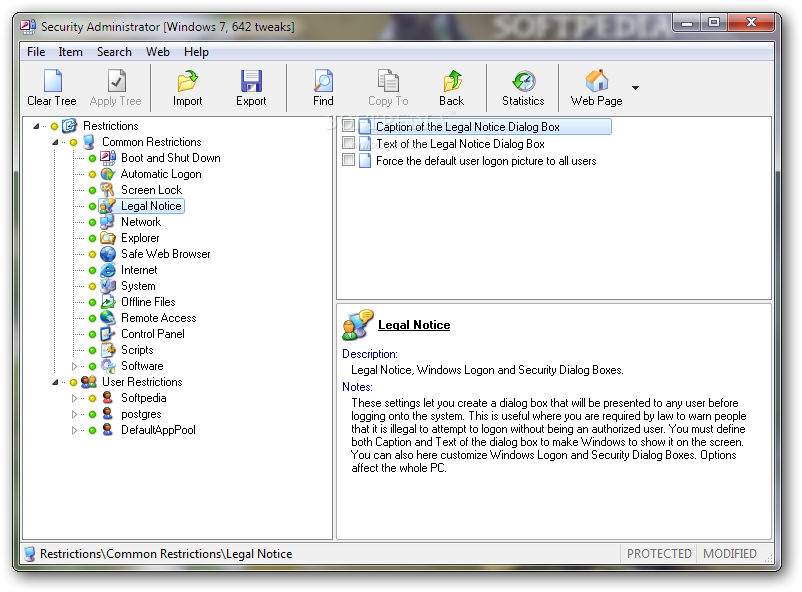This screenshot has width=802, height=592.
Task: Click the Internet Explorer icon in tree
Action: [108, 270]
